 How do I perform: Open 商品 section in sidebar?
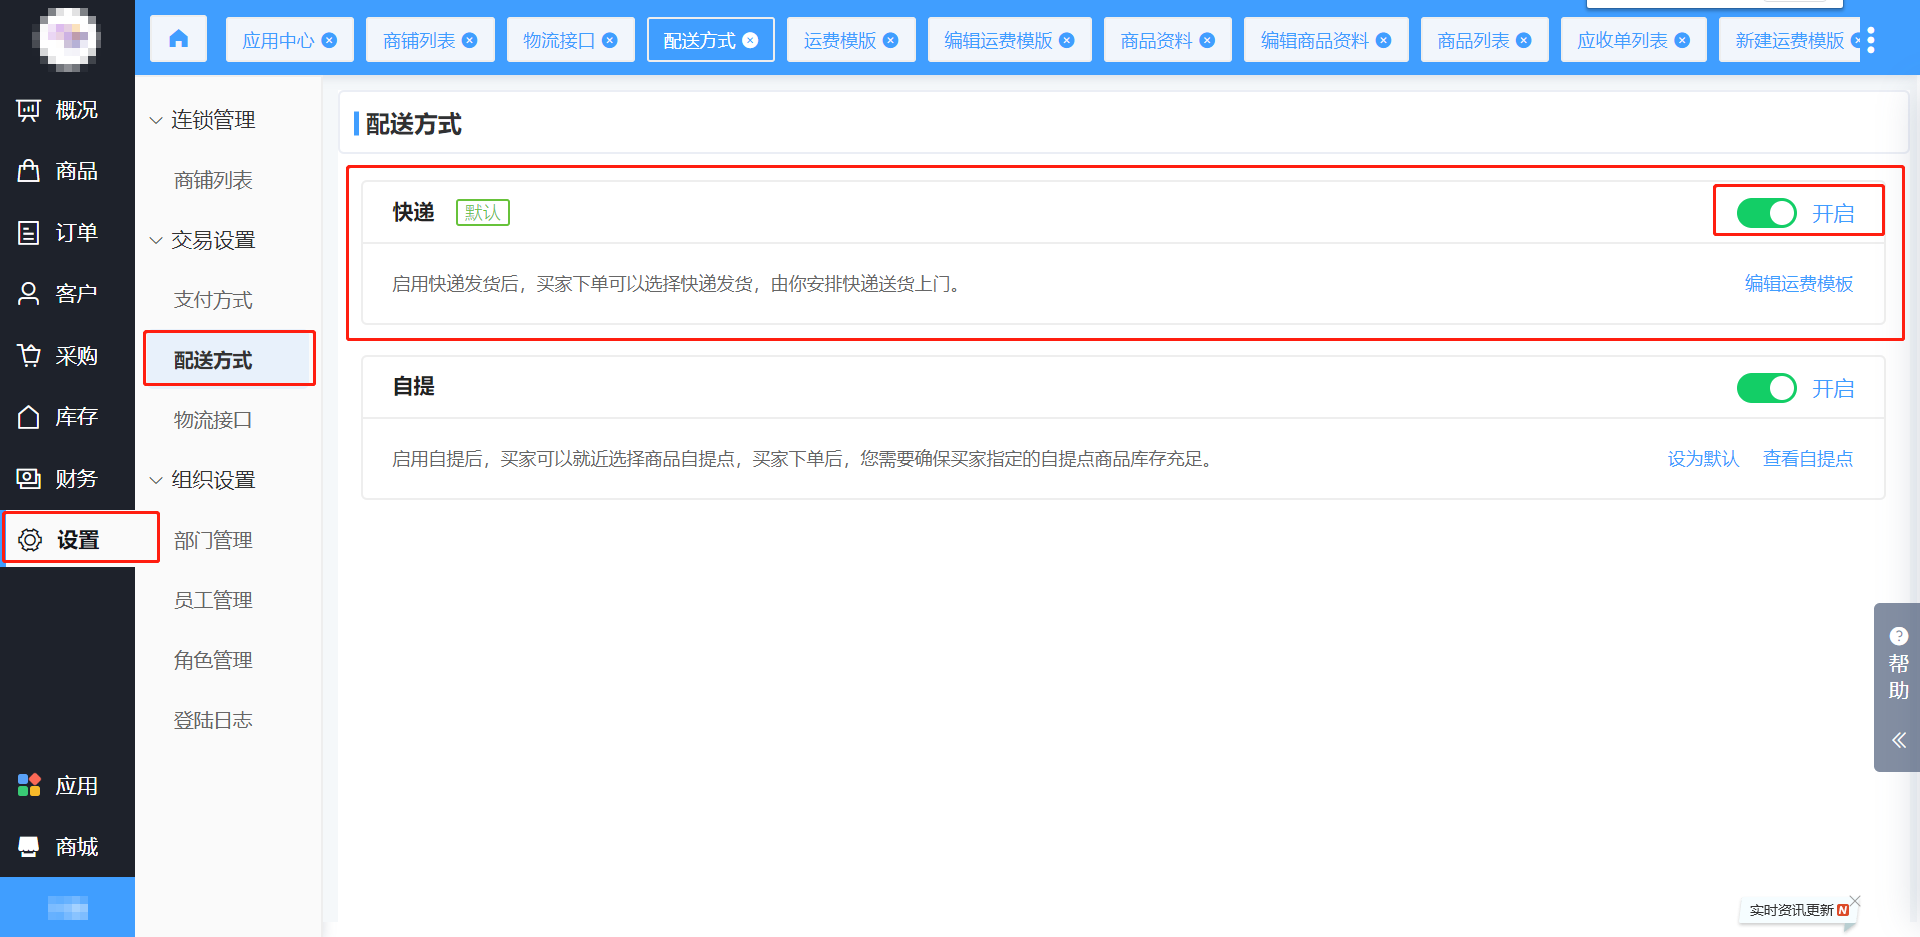pyautogui.click(x=58, y=171)
